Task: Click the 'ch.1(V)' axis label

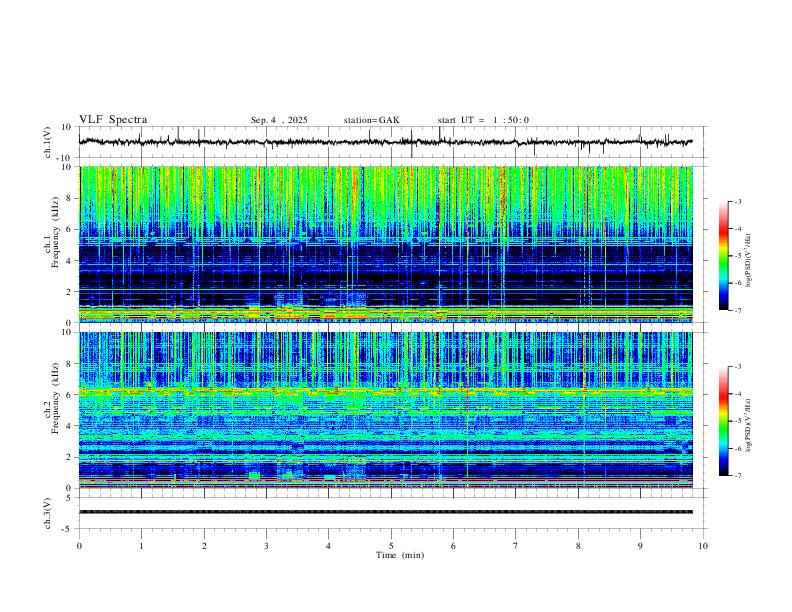Action: pyautogui.click(x=48, y=142)
